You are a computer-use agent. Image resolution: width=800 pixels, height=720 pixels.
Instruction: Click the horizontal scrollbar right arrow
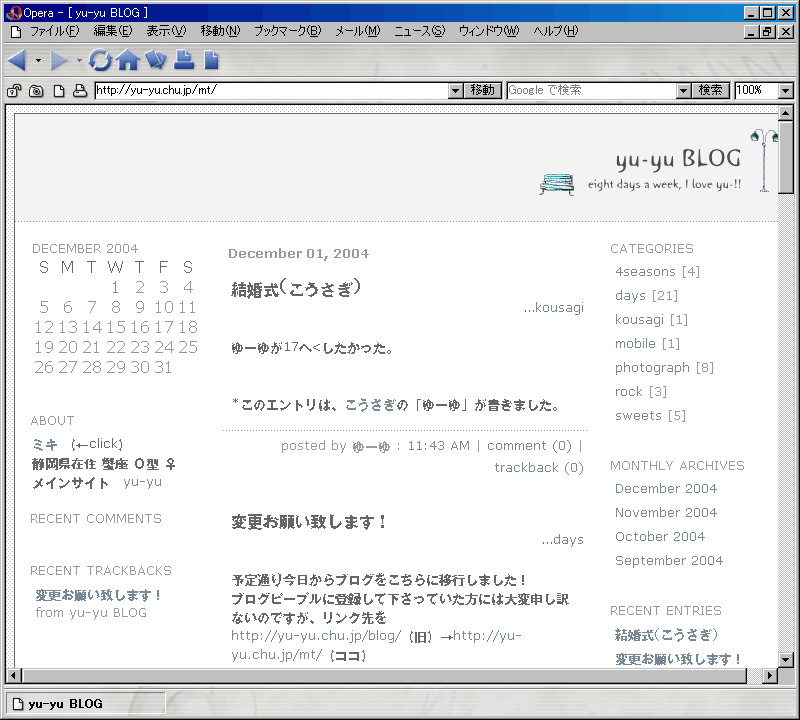(770, 676)
